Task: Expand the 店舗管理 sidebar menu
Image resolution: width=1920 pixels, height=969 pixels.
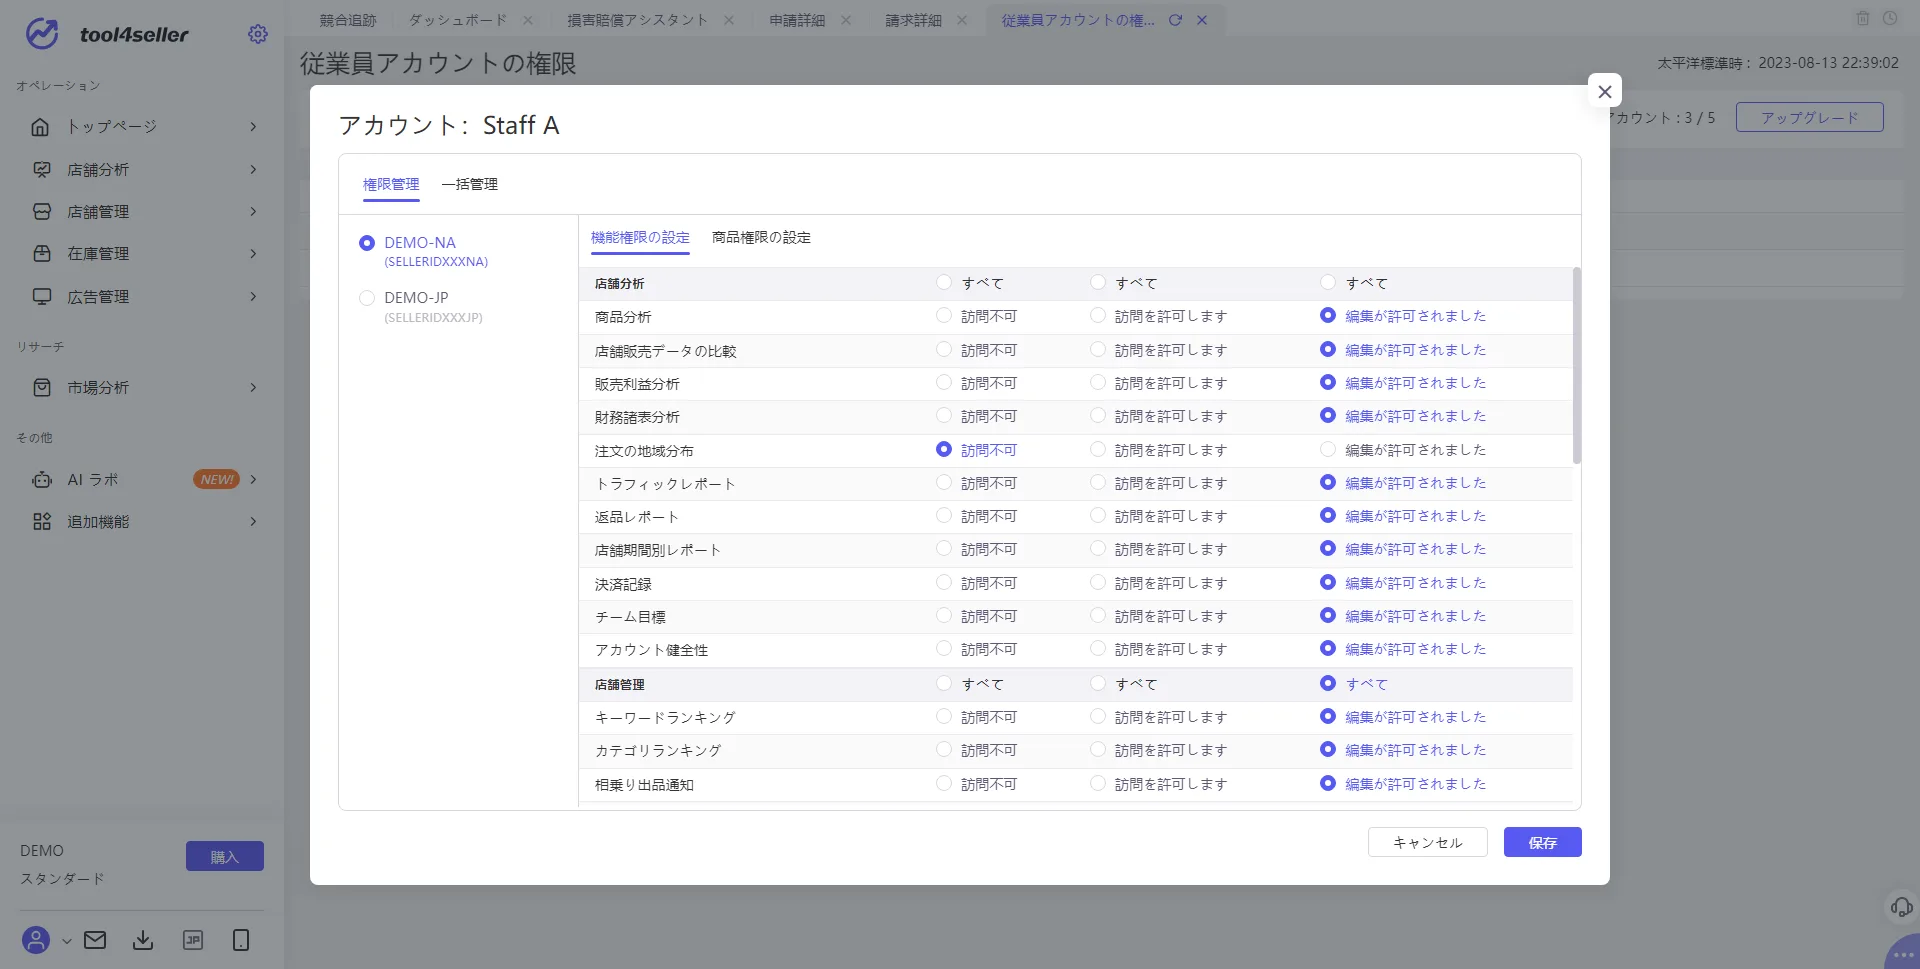Action: click(253, 212)
